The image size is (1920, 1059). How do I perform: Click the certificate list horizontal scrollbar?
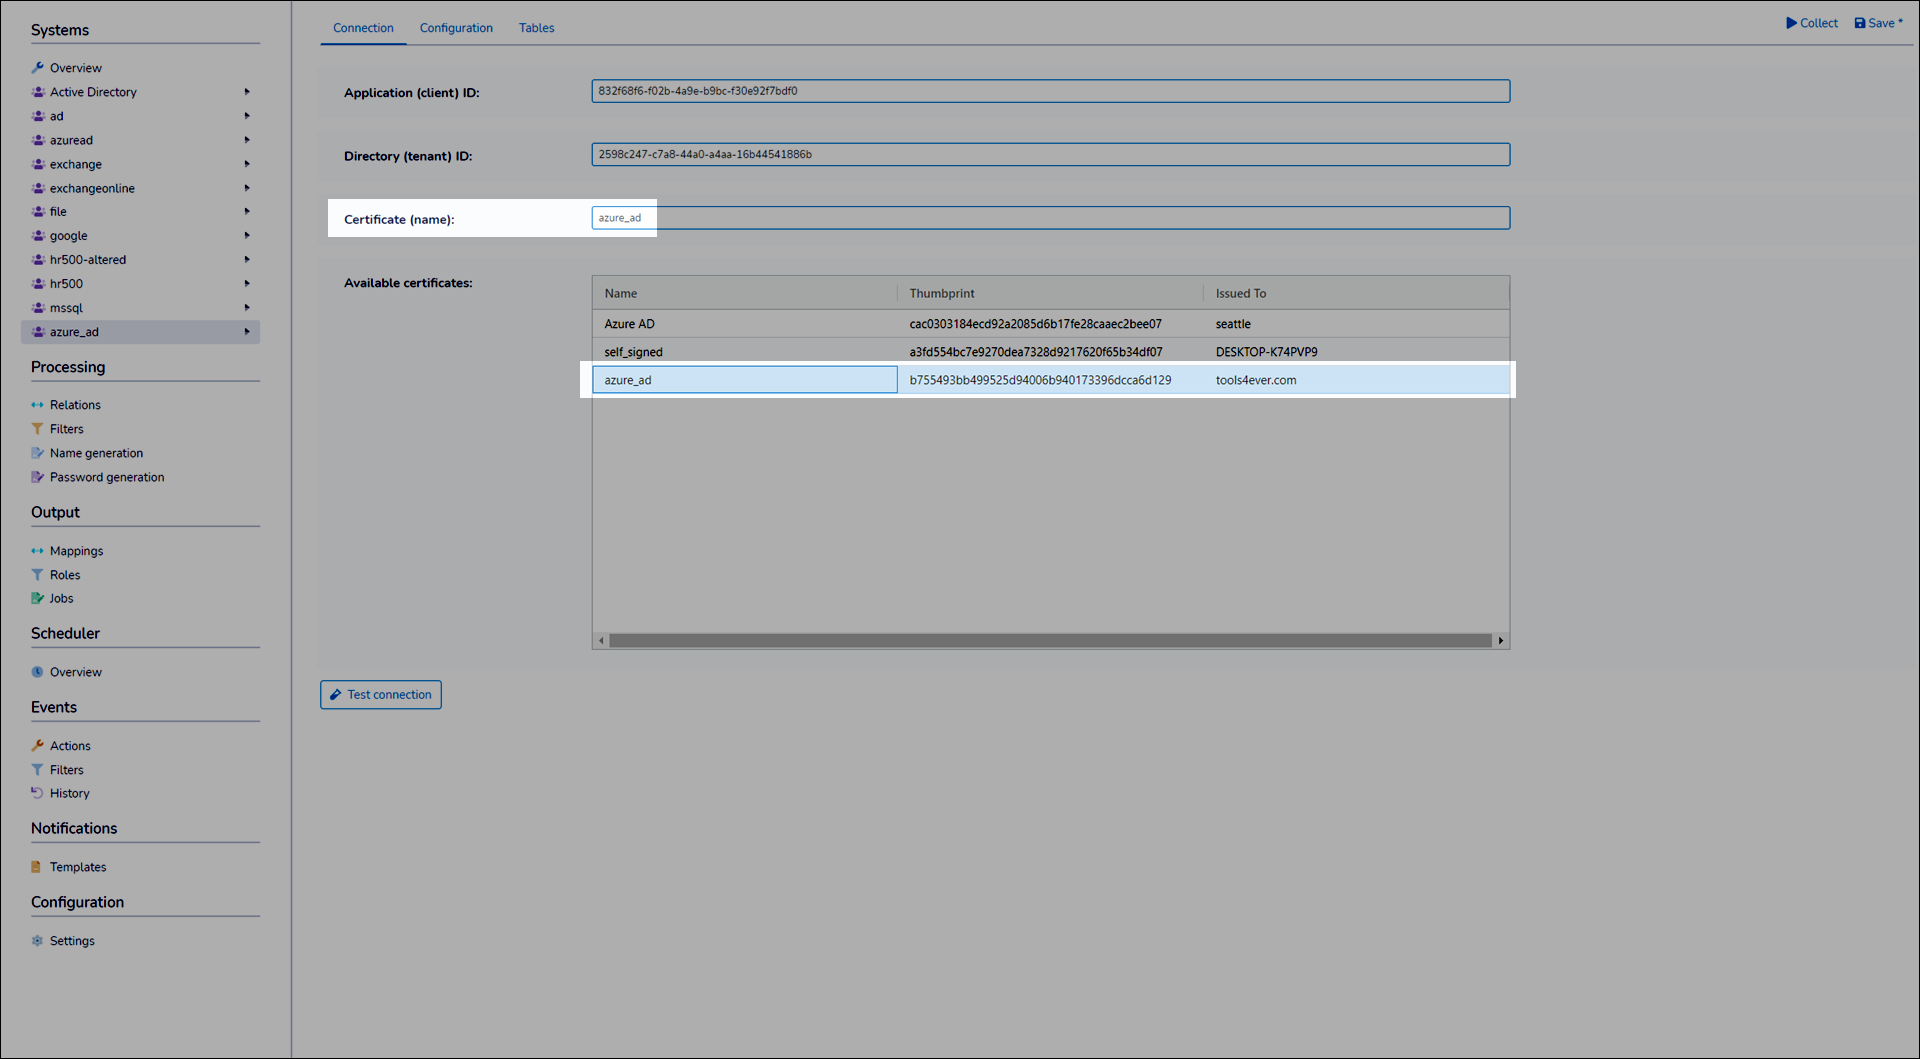click(1050, 641)
